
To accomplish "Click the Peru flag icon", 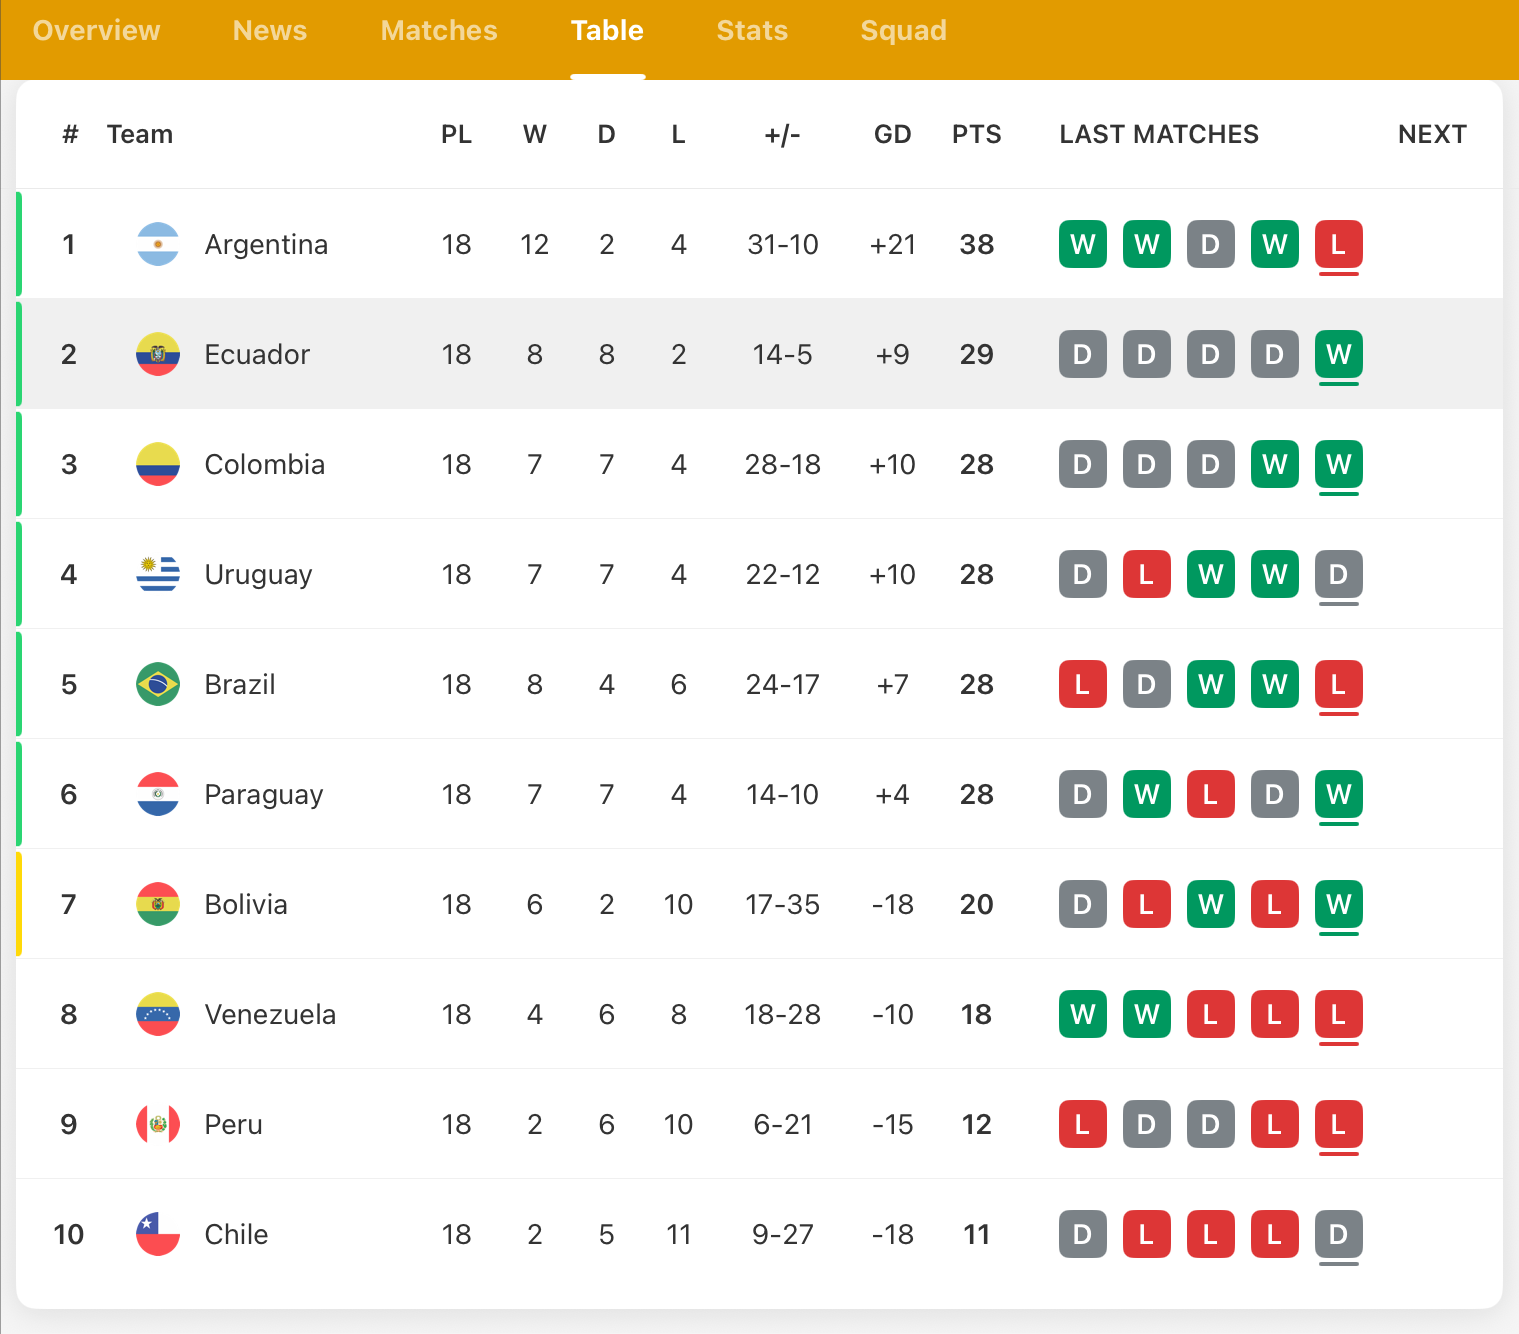I will 158,1124.
